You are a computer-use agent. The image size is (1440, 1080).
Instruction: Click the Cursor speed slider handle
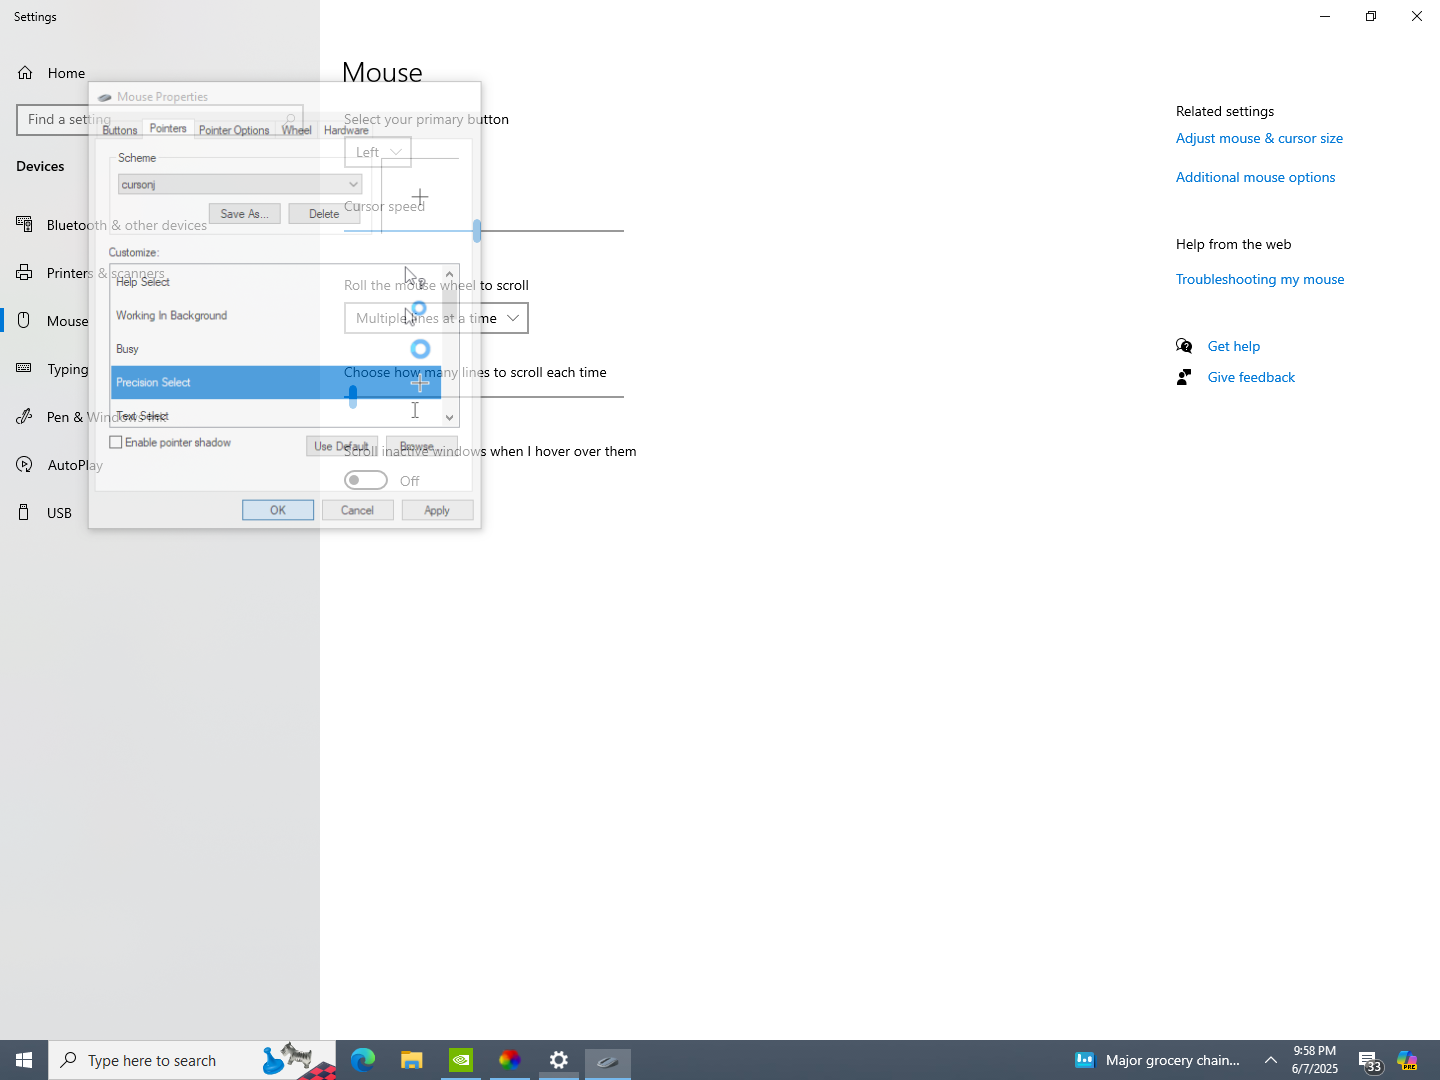coord(477,231)
